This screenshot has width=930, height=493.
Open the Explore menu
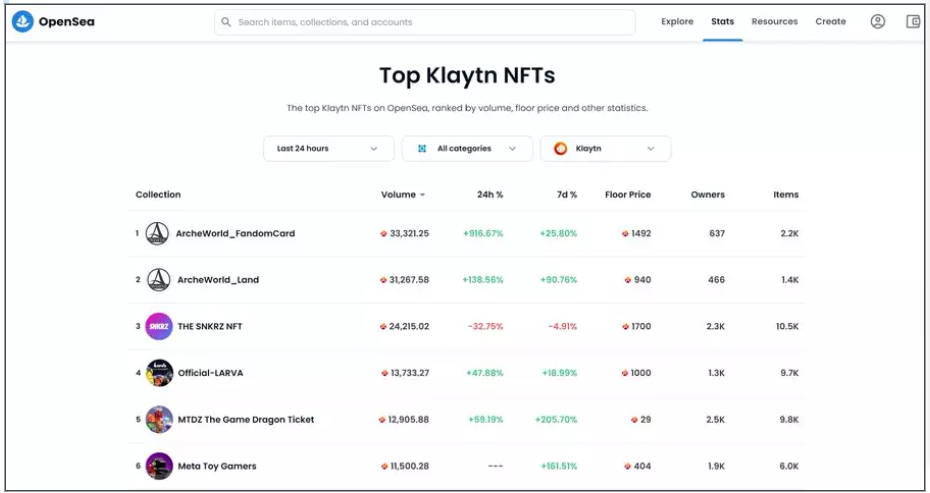pyautogui.click(x=677, y=21)
